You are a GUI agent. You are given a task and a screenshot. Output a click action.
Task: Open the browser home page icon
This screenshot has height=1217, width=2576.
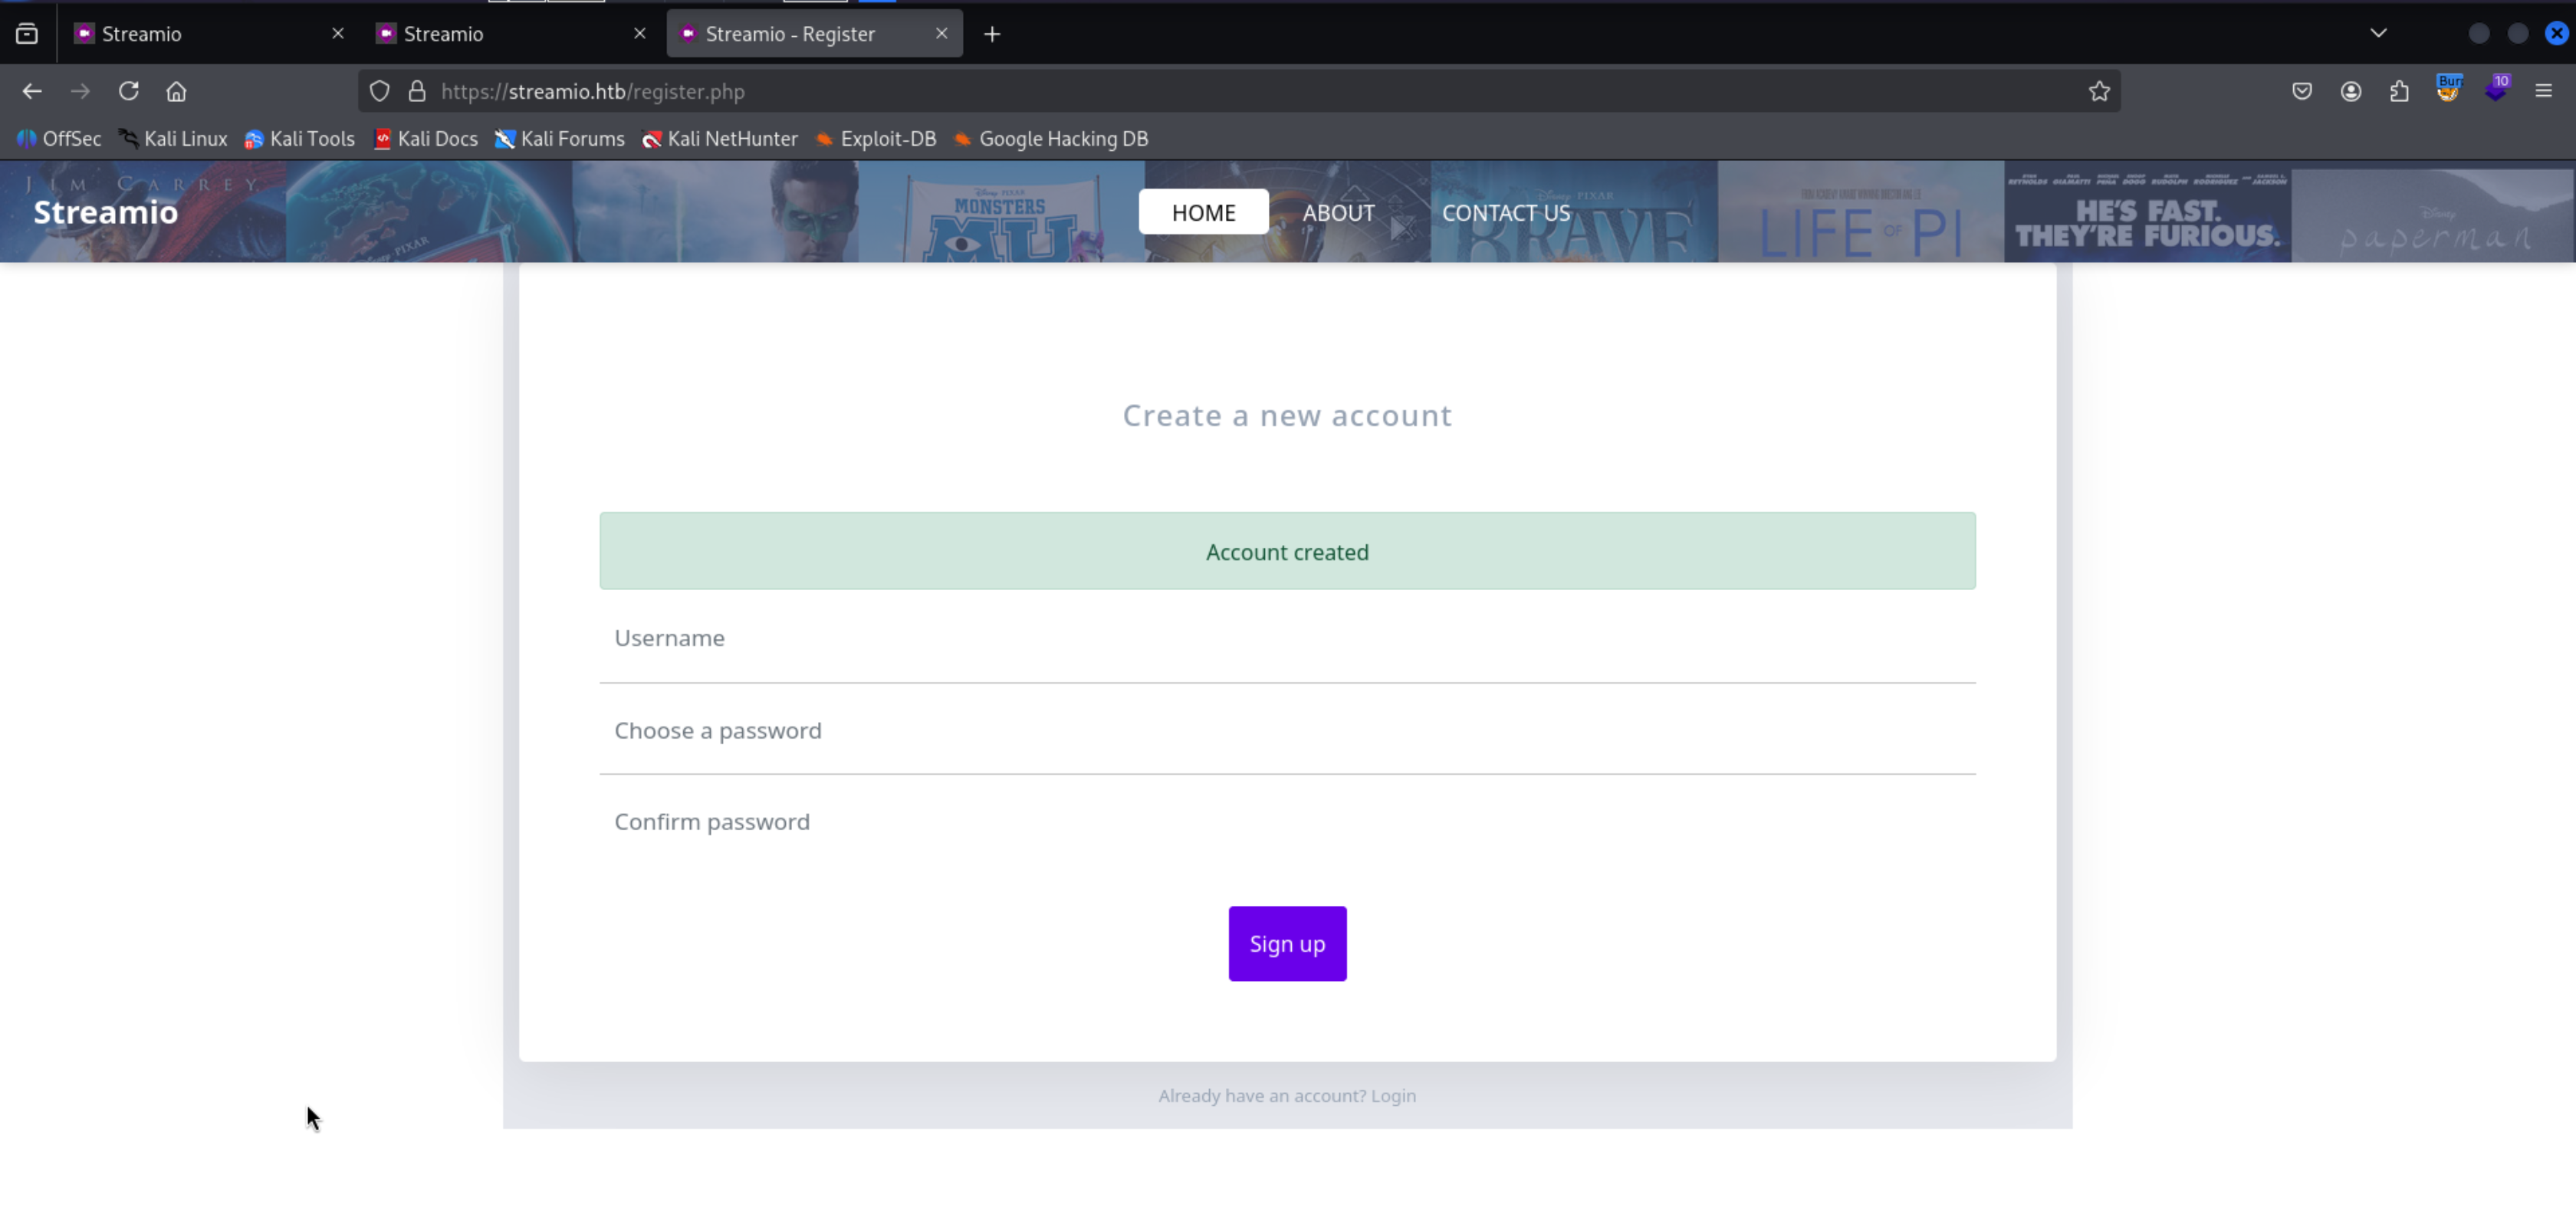coord(176,91)
